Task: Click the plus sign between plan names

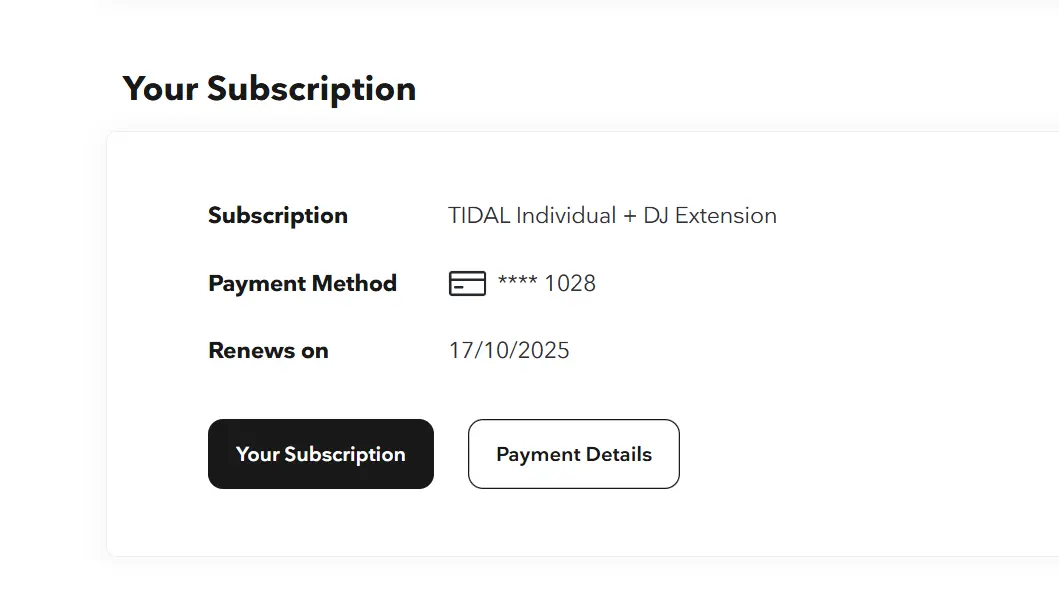Action: pyautogui.click(x=629, y=216)
